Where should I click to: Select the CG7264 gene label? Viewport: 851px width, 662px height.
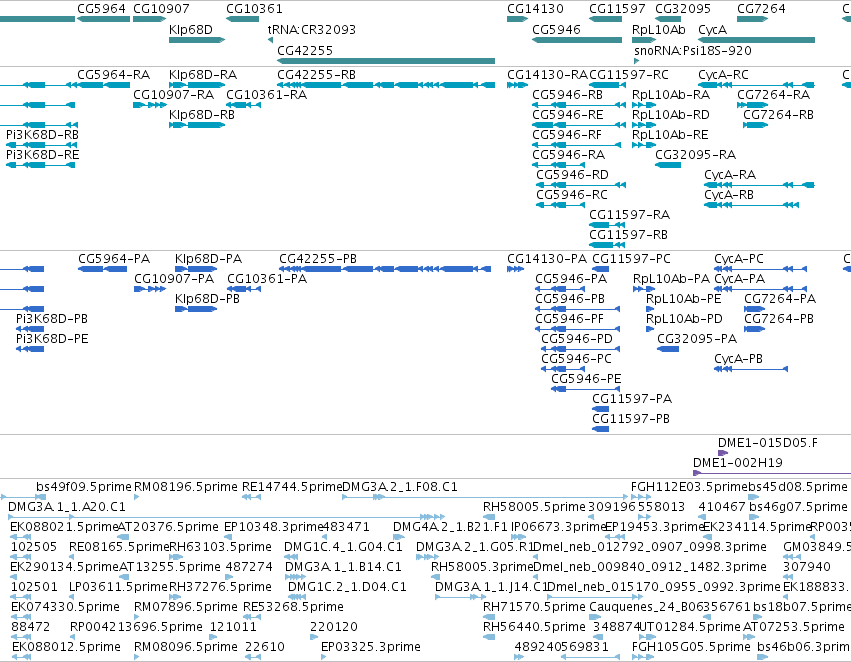tap(761, 9)
